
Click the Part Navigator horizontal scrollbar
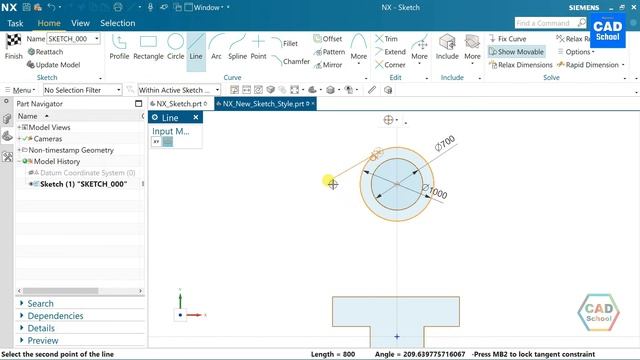tap(60, 291)
